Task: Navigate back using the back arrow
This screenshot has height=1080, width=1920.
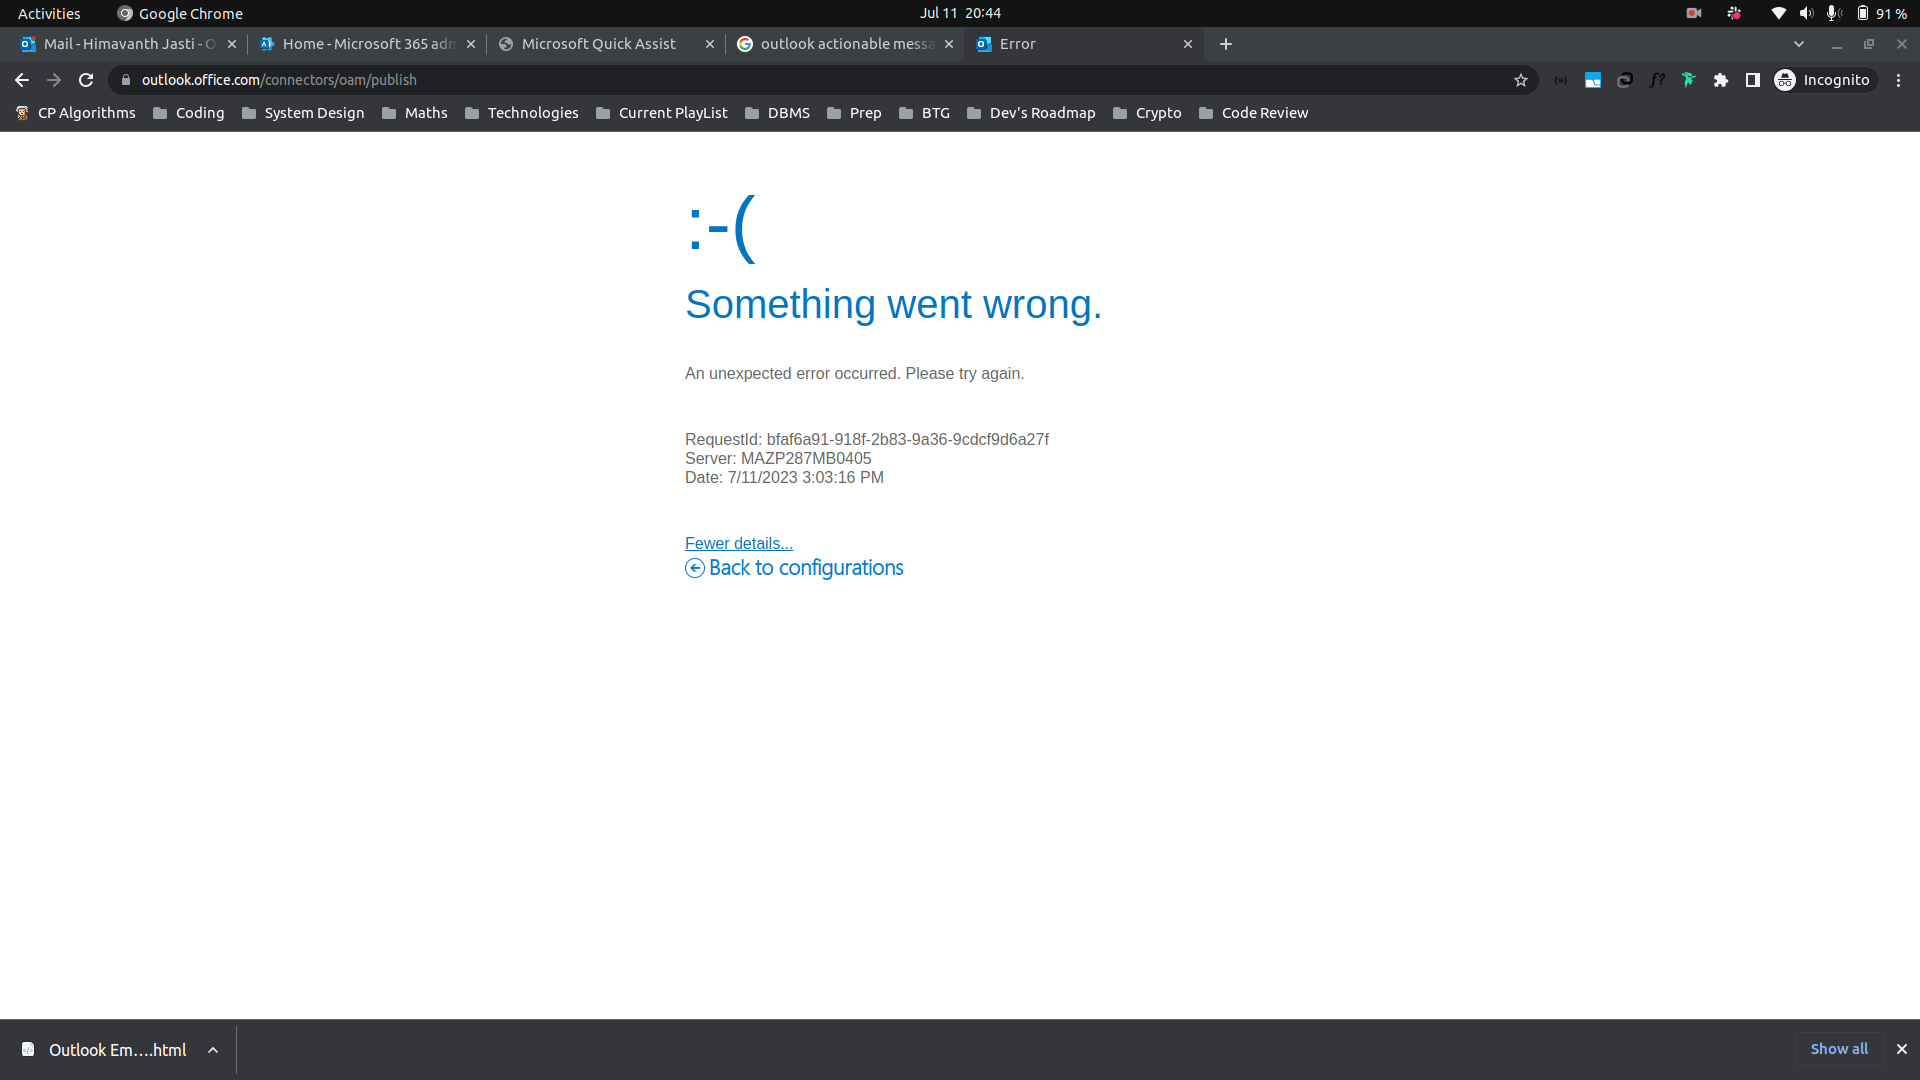Action: pyautogui.click(x=21, y=80)
